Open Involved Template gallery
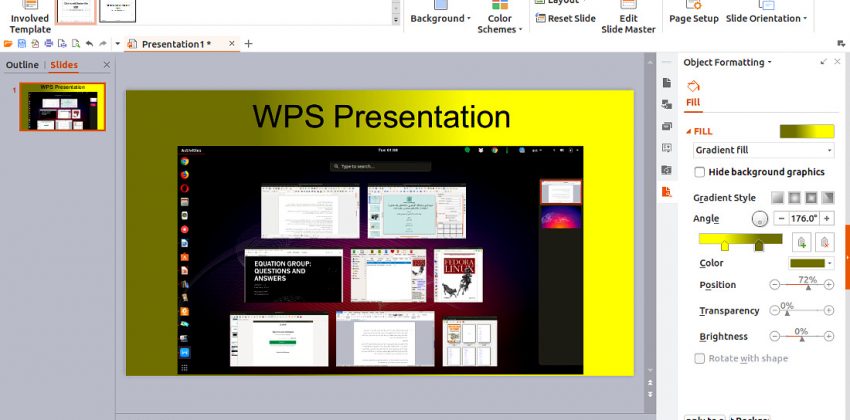This screenshot has width=850, height=420. (x=30, y=17)
